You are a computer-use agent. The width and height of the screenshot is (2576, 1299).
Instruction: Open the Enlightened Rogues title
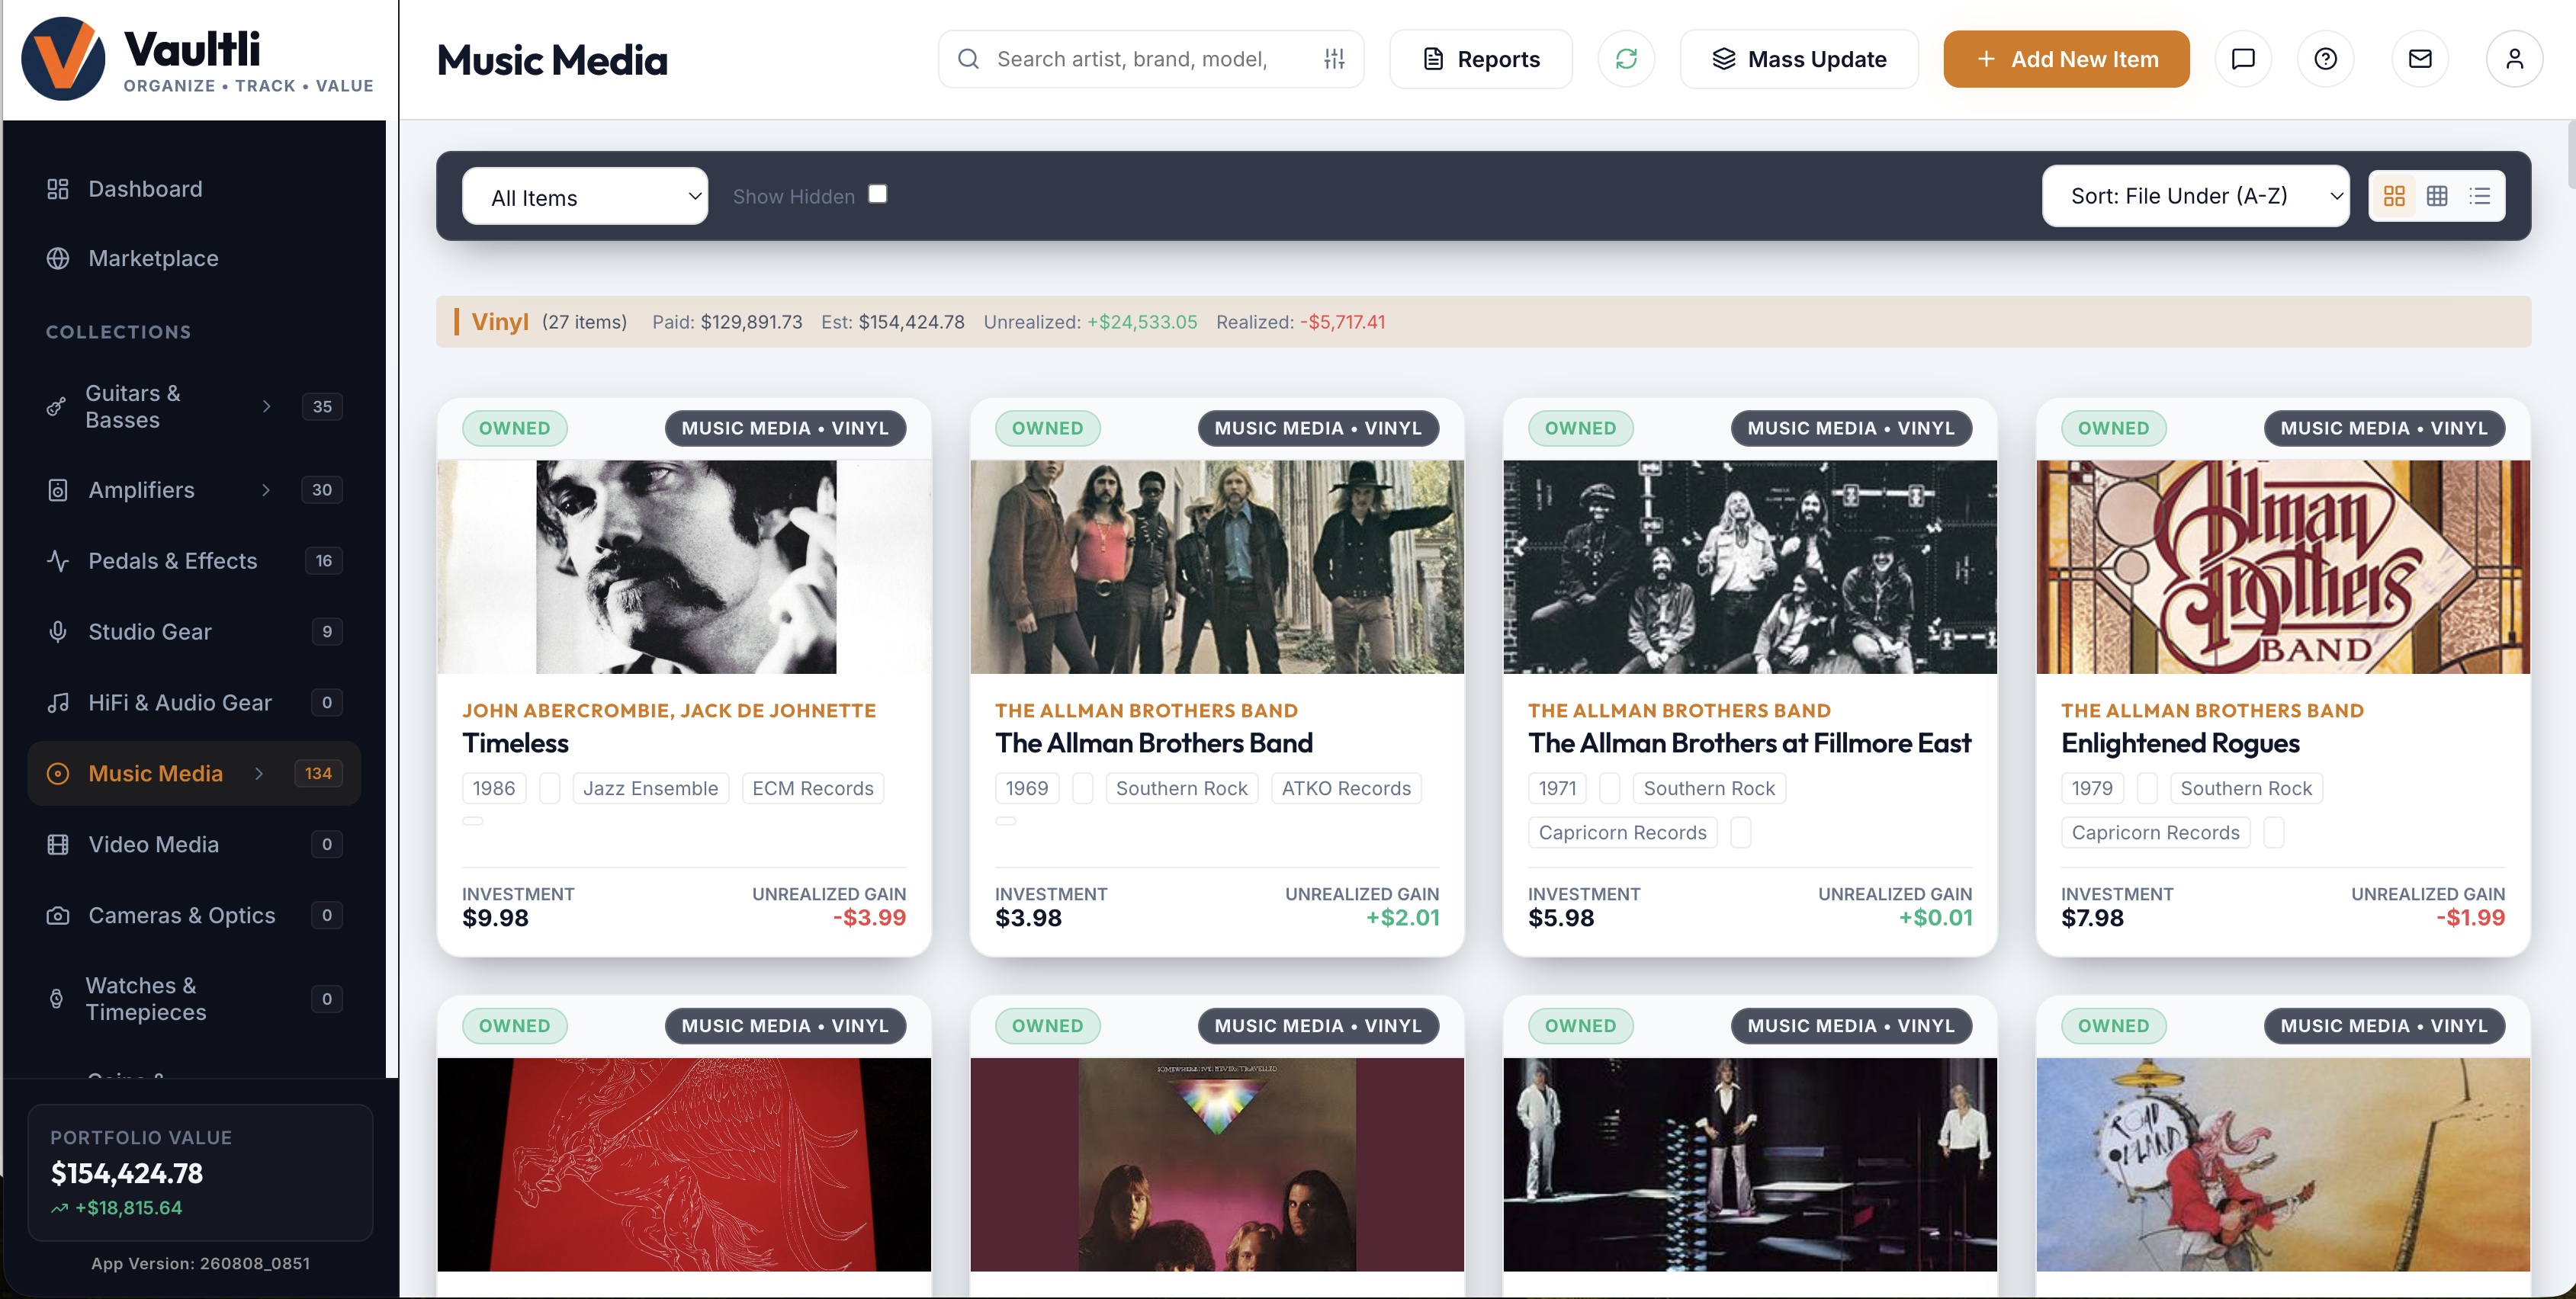pos(2180,743)
